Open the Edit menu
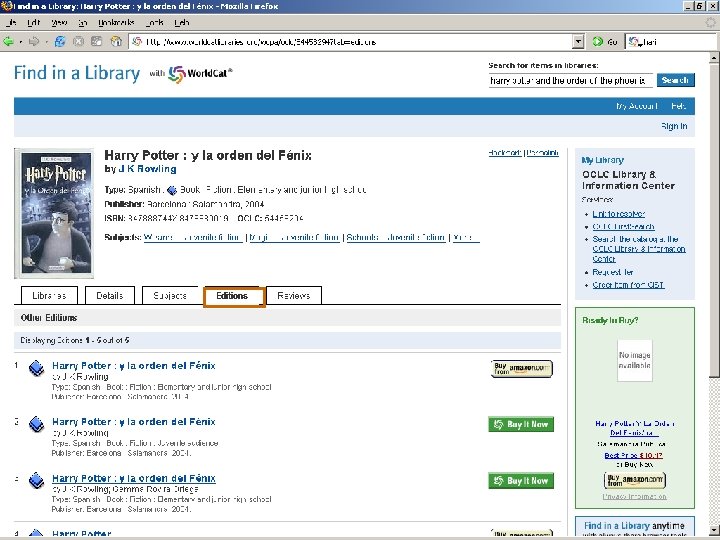 [33, 22]
